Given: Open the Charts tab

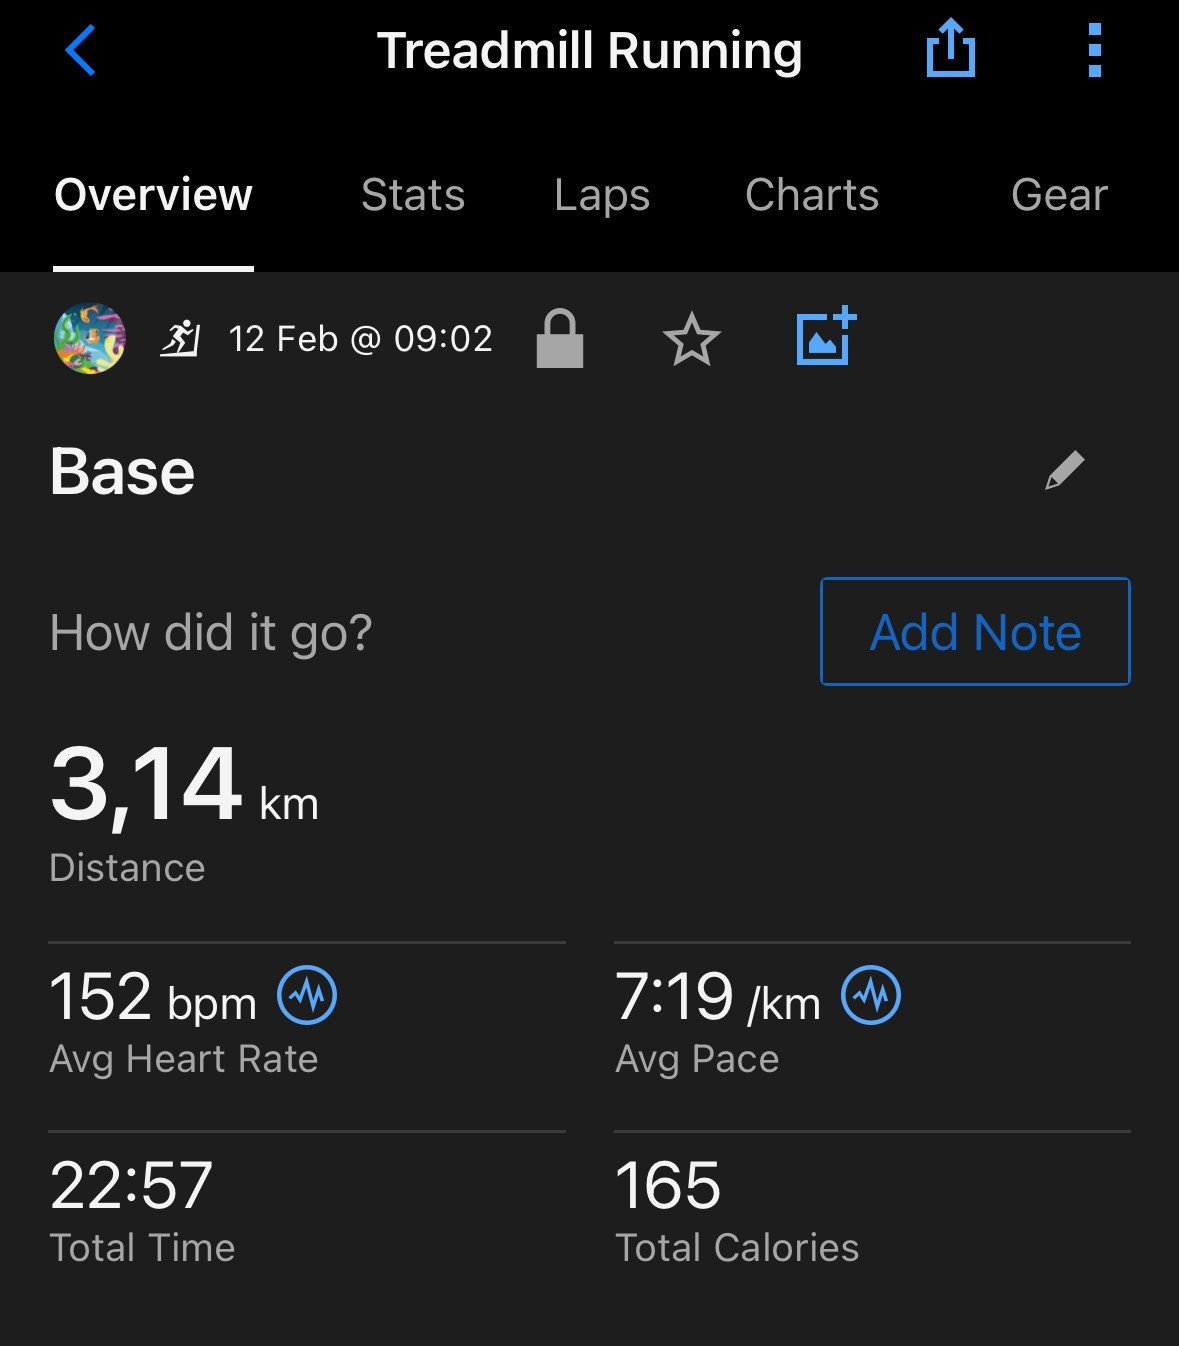Looking at the screenshot, I should (x=812, y=195).
